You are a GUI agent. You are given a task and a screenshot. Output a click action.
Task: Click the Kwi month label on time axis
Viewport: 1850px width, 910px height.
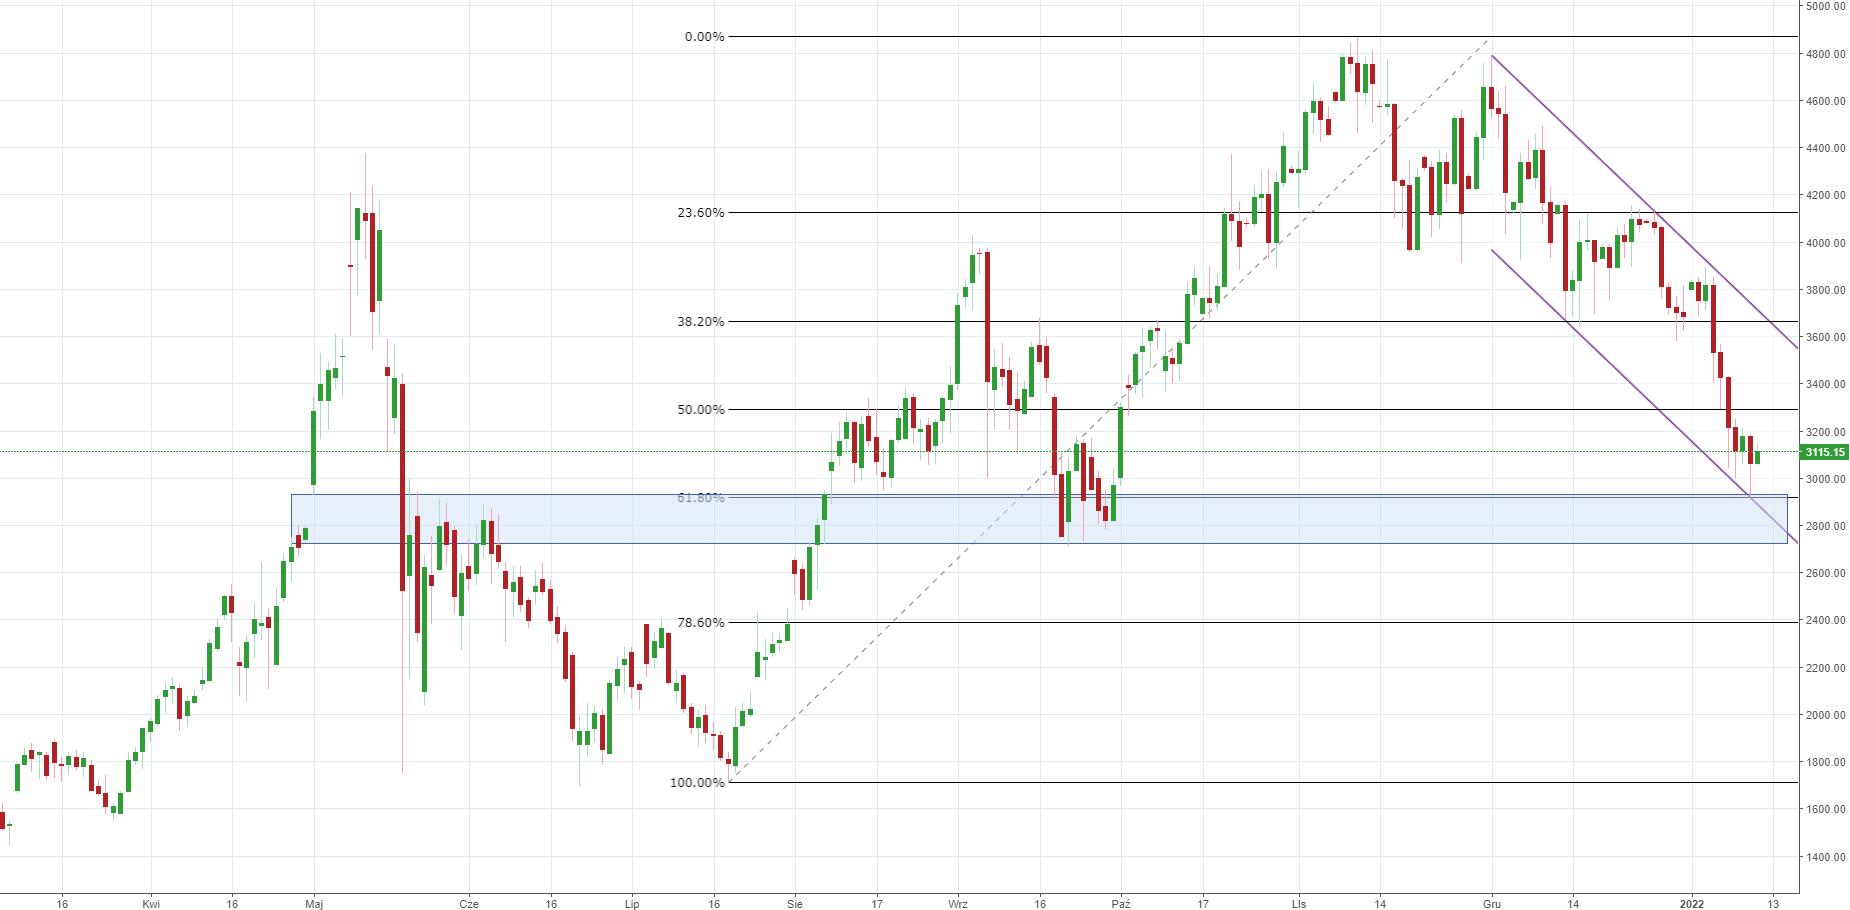(151, 904)
